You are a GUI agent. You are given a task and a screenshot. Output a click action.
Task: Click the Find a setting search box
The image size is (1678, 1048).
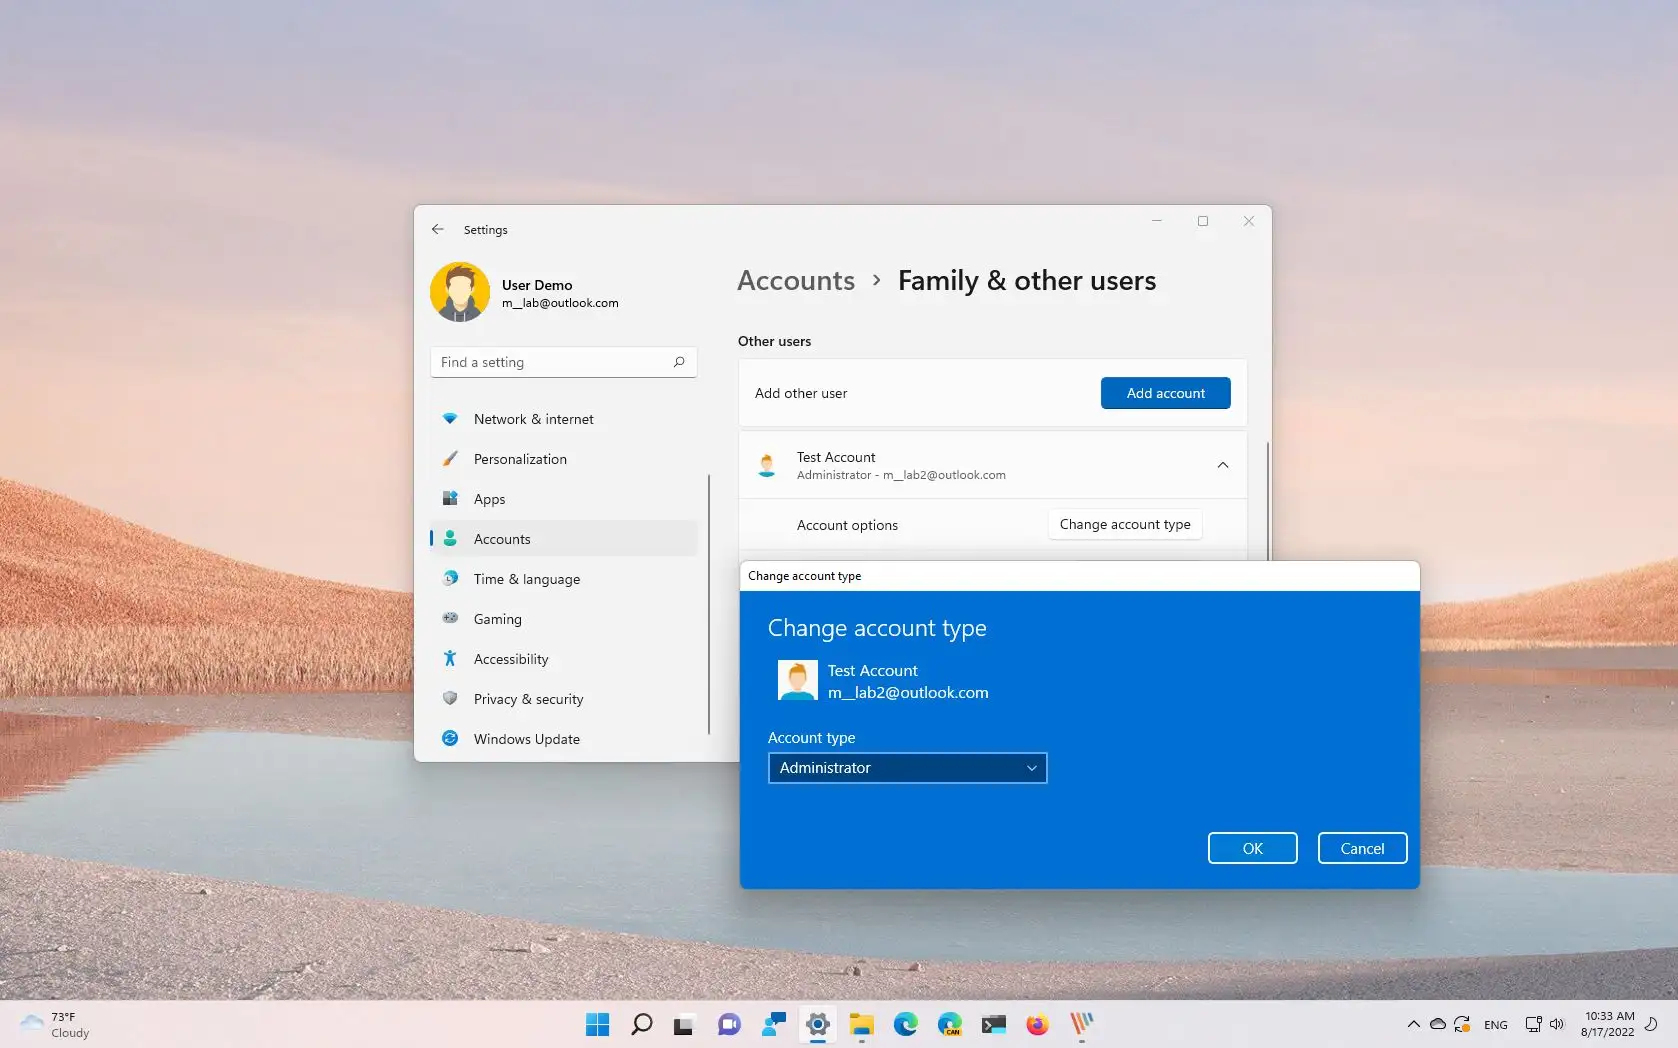point(563,362)
